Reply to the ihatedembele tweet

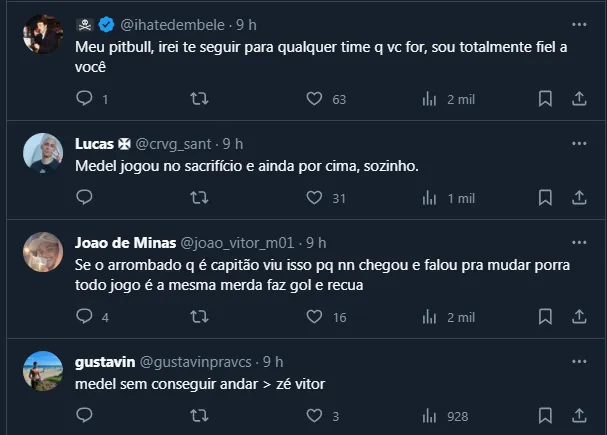point(85,99)
